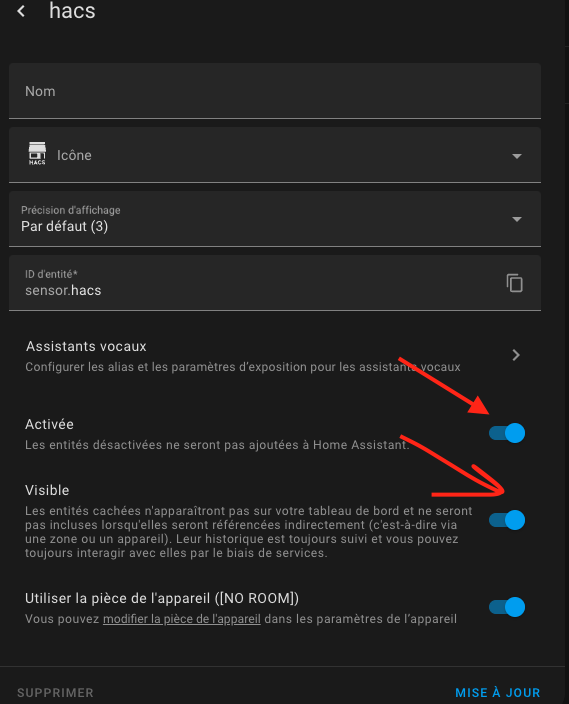Screen dimensions: 569x704
Task: Disable Utiliser la pièce de l'appareil
Action: [507, 607]
